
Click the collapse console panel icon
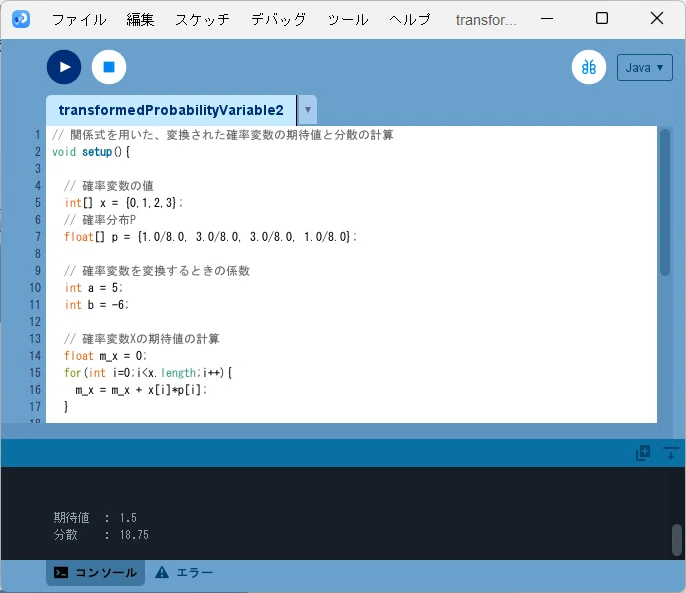(670, 453)
